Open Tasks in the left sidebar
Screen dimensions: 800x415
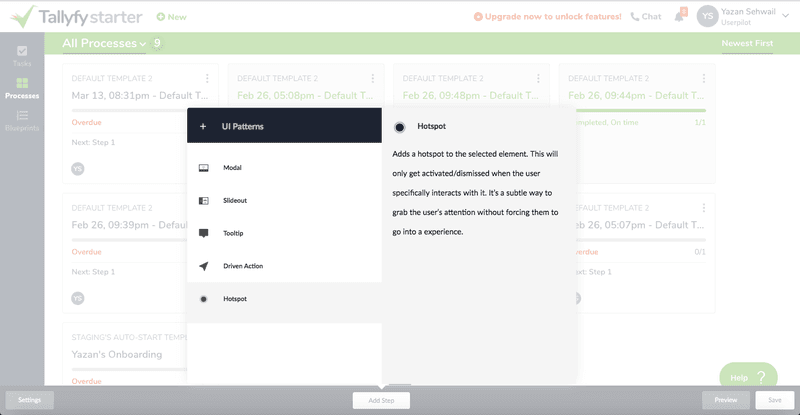click(x=22, y=56)
